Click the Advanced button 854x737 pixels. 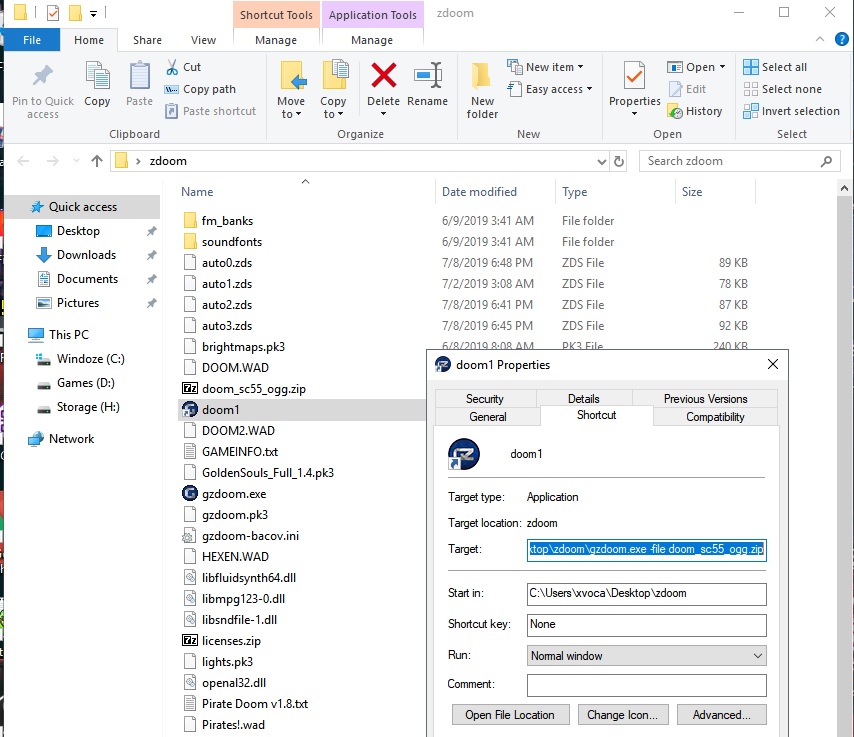coord(722,715)
